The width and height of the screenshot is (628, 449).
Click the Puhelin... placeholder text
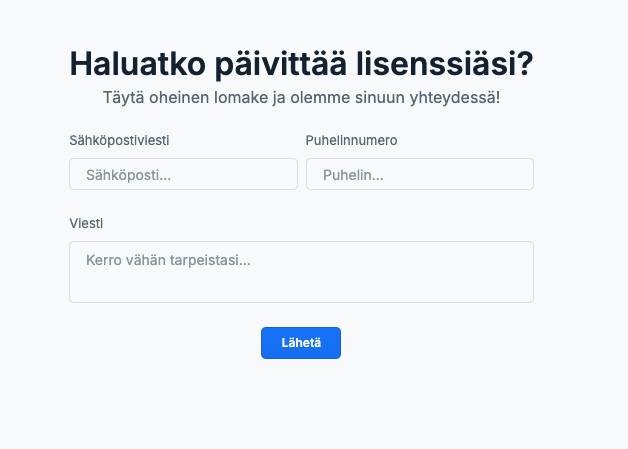(x=353, y=175)
